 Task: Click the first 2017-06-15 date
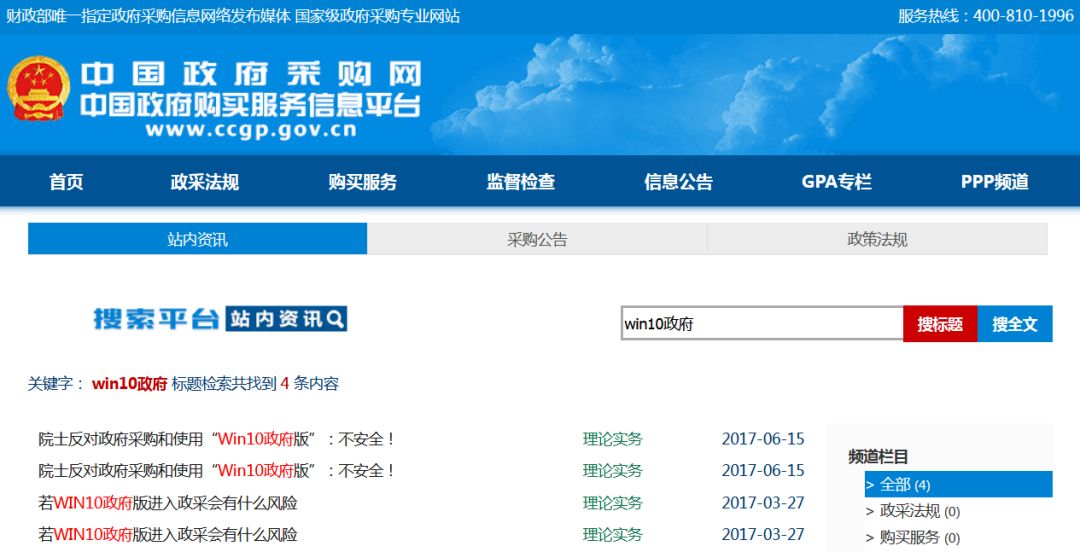[x=763, y=439]
